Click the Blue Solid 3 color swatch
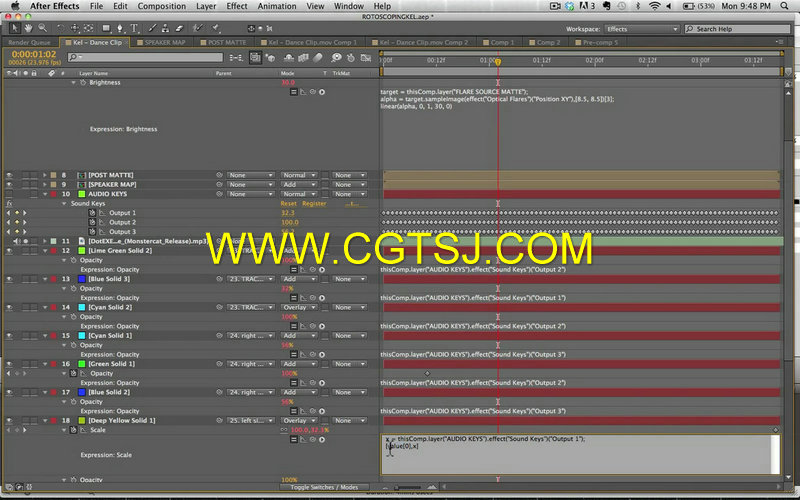The width and height of the screenshot is (800, 500). point(81,279)
